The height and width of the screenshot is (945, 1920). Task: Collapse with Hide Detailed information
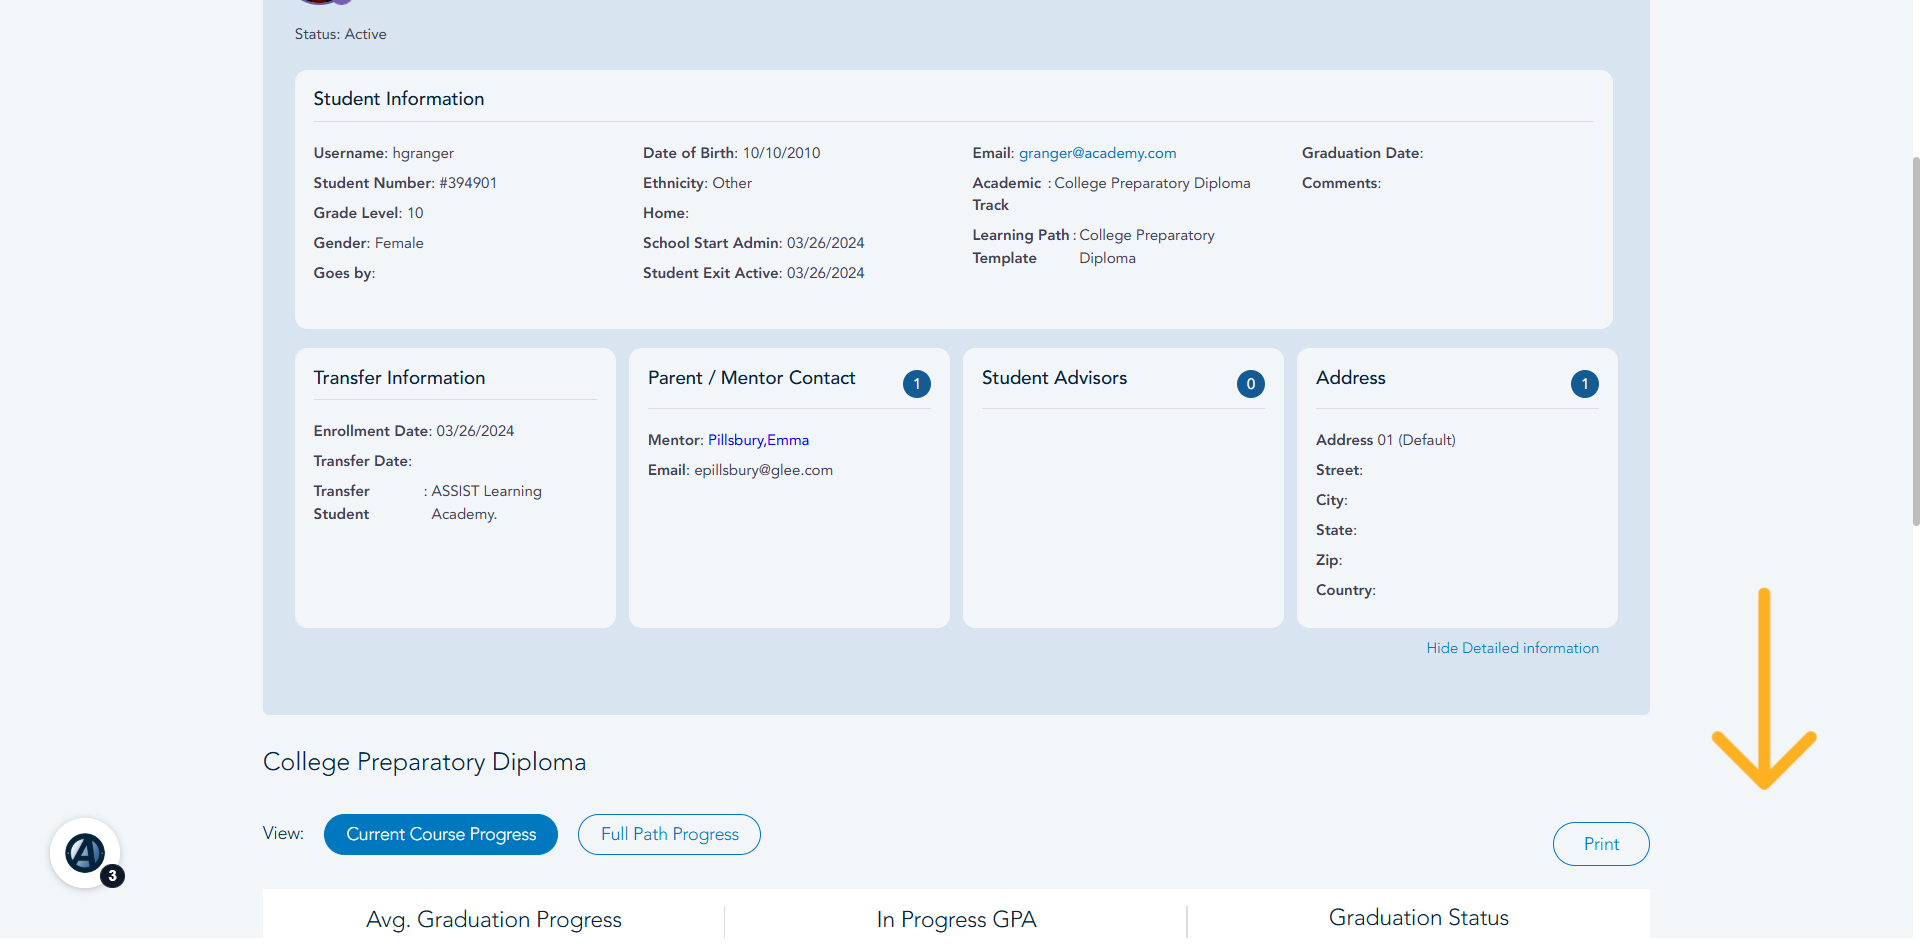[x=1512, y=648]
